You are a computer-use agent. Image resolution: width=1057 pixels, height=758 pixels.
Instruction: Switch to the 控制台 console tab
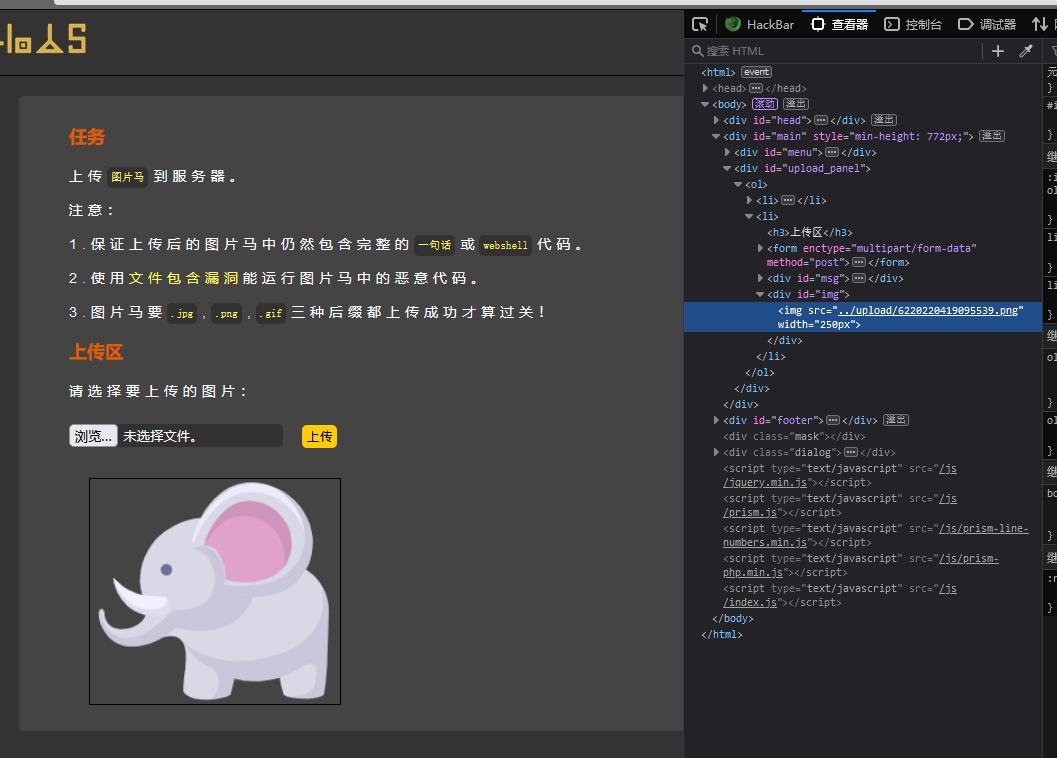point(913,24)
